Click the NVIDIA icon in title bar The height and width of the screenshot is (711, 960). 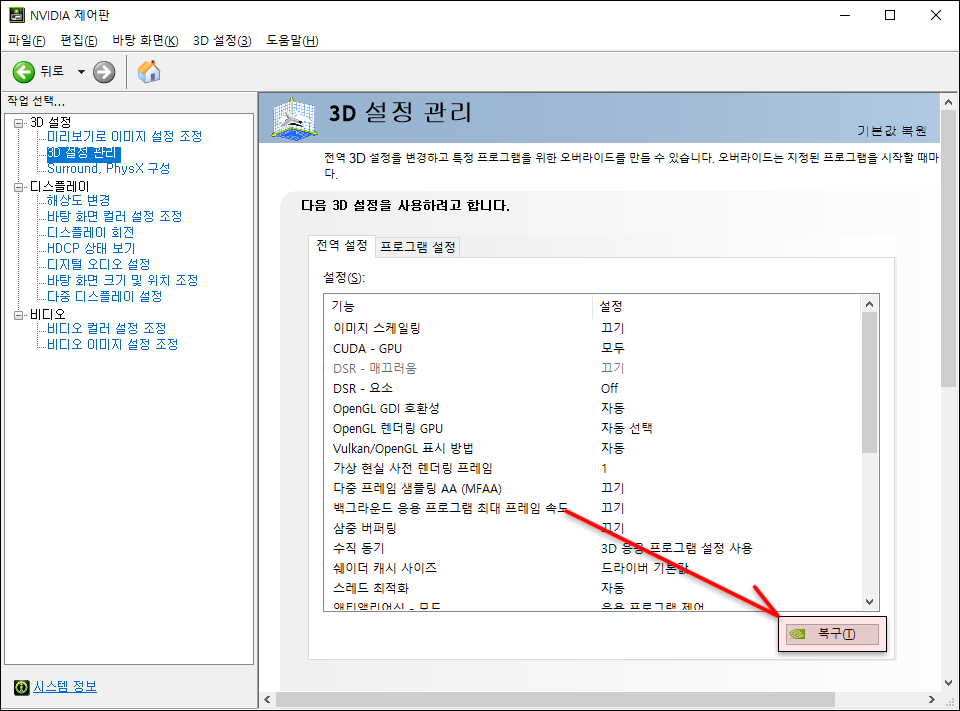pos(17,15)
